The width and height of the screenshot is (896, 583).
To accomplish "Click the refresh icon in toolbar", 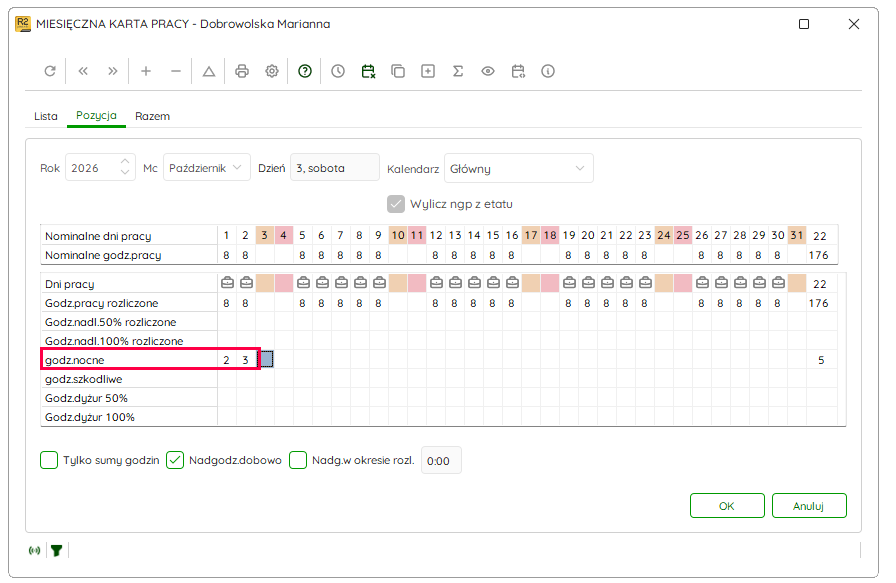I will click(50, 71).
